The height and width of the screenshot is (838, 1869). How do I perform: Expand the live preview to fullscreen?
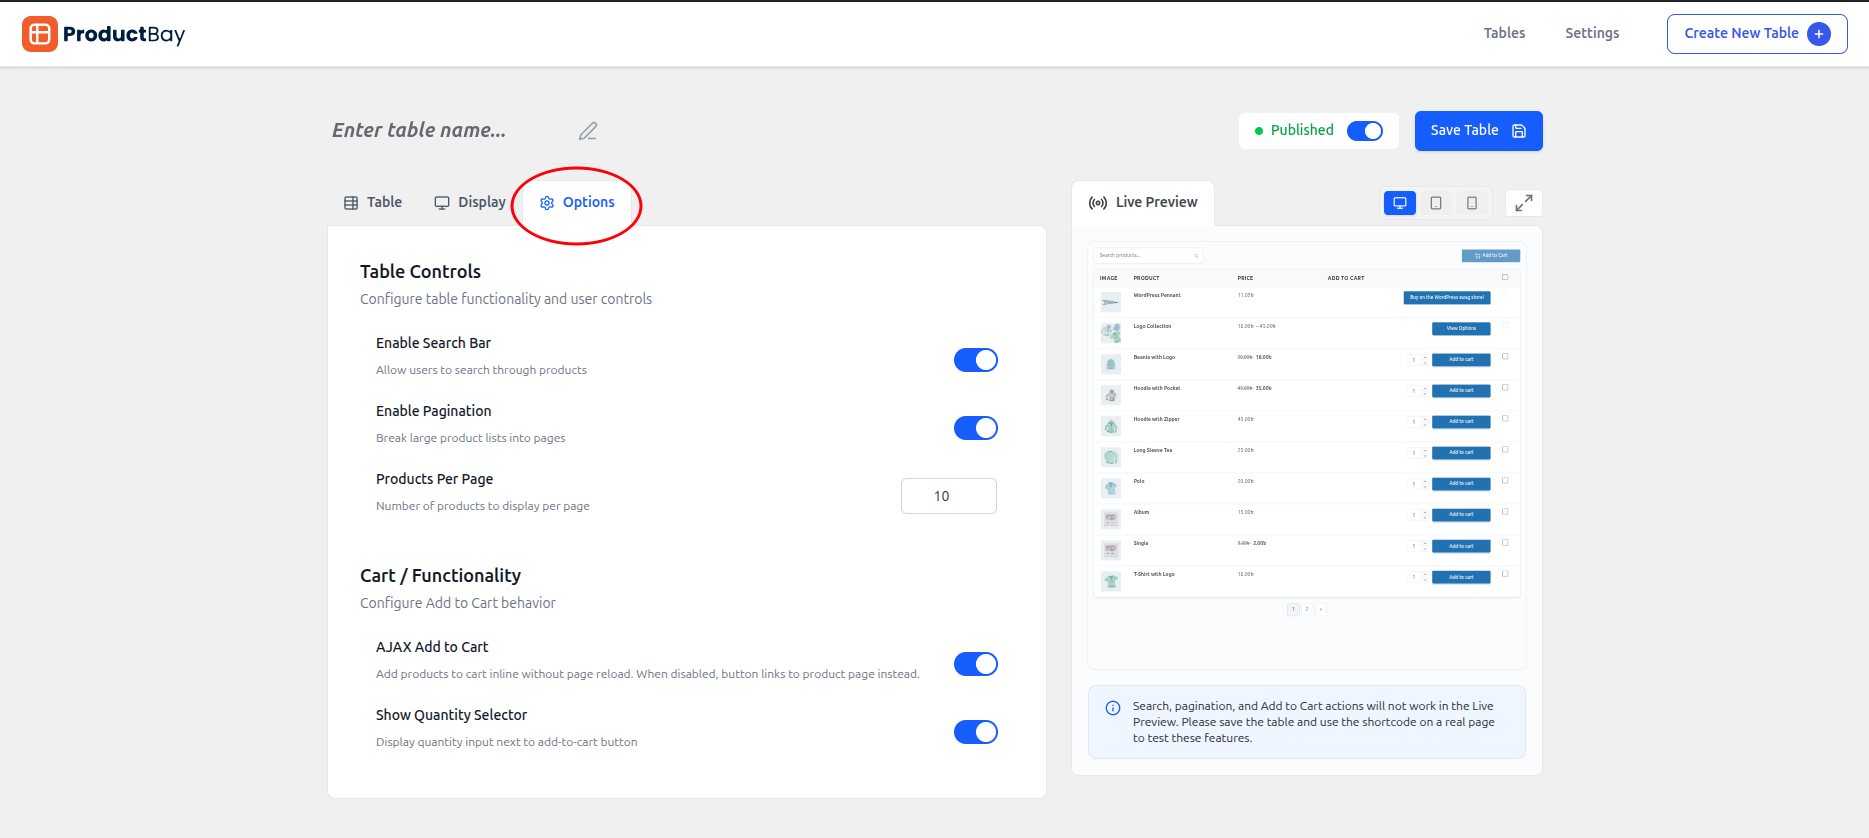(1524, 203)
